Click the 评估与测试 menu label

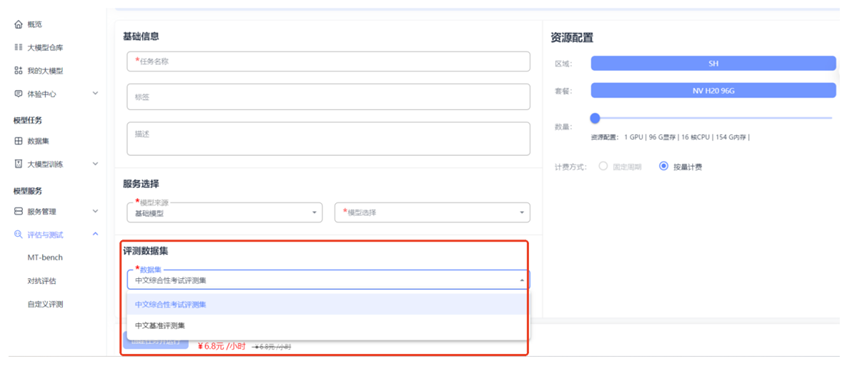[45, 234]
